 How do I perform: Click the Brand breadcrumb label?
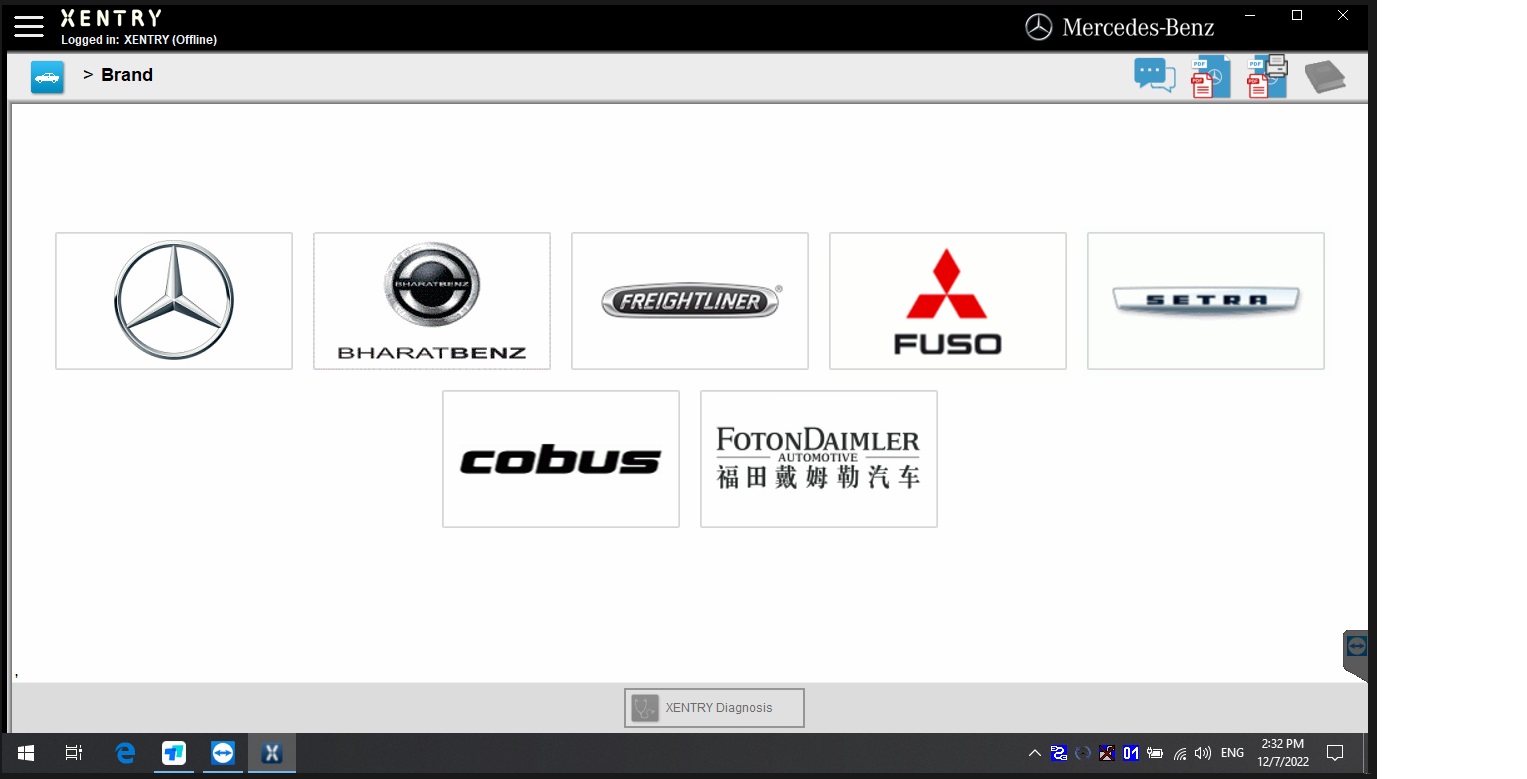point(127,75)
